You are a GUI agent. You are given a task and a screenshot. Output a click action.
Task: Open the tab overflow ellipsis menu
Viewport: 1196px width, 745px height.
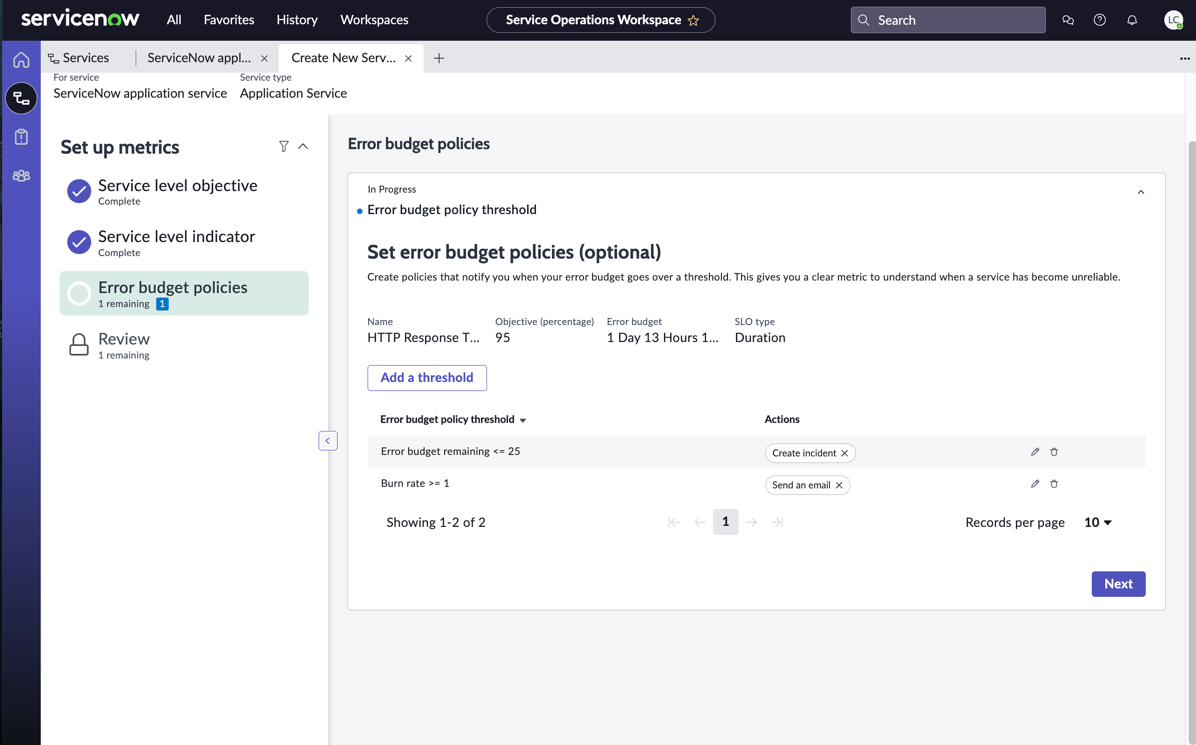pyautogui.click(x=1185, y=58)
